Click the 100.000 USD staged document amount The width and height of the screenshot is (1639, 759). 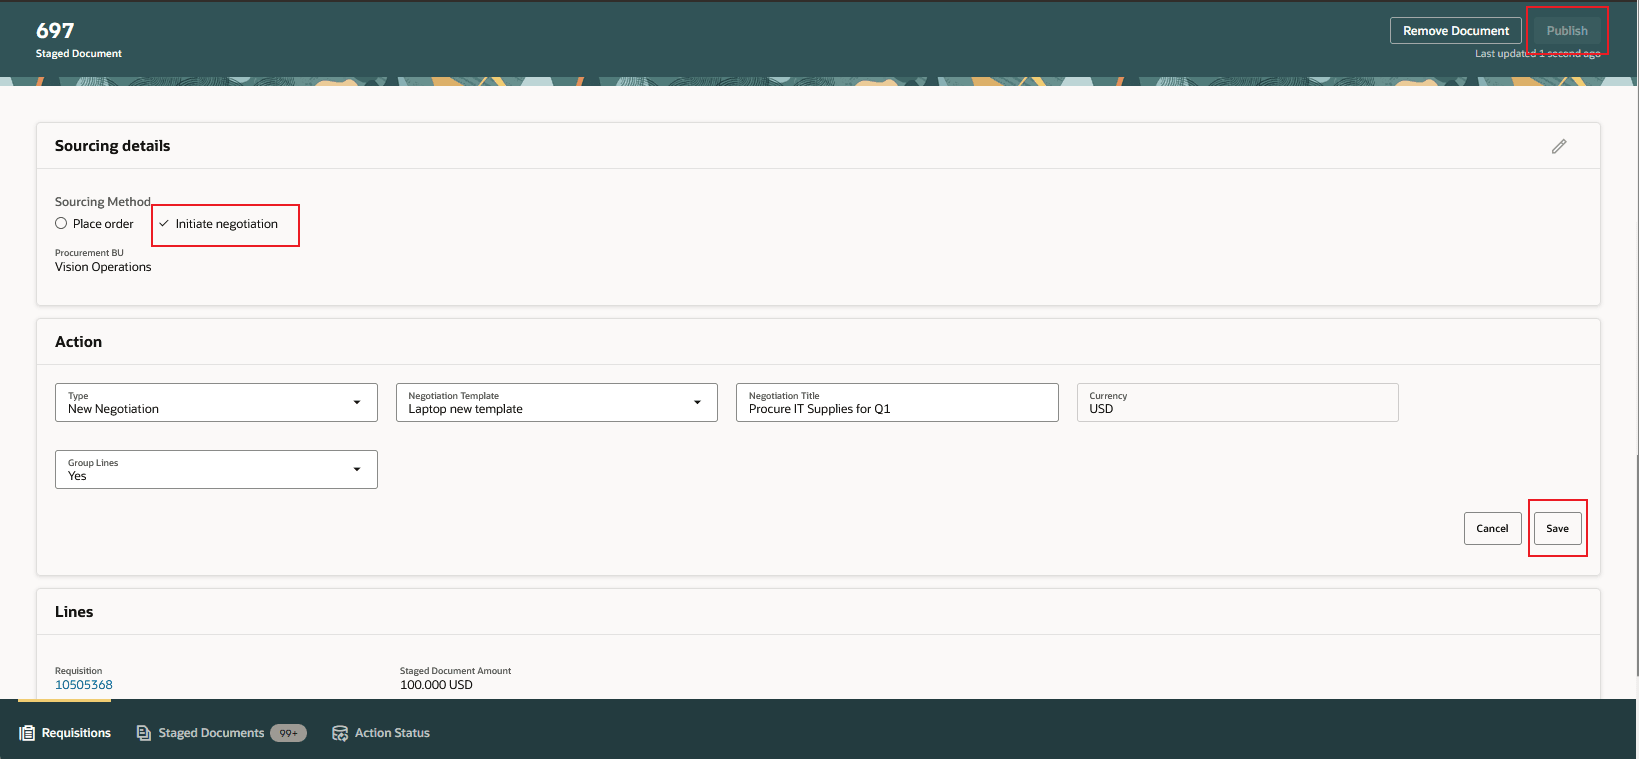click(x=436, y=685)
